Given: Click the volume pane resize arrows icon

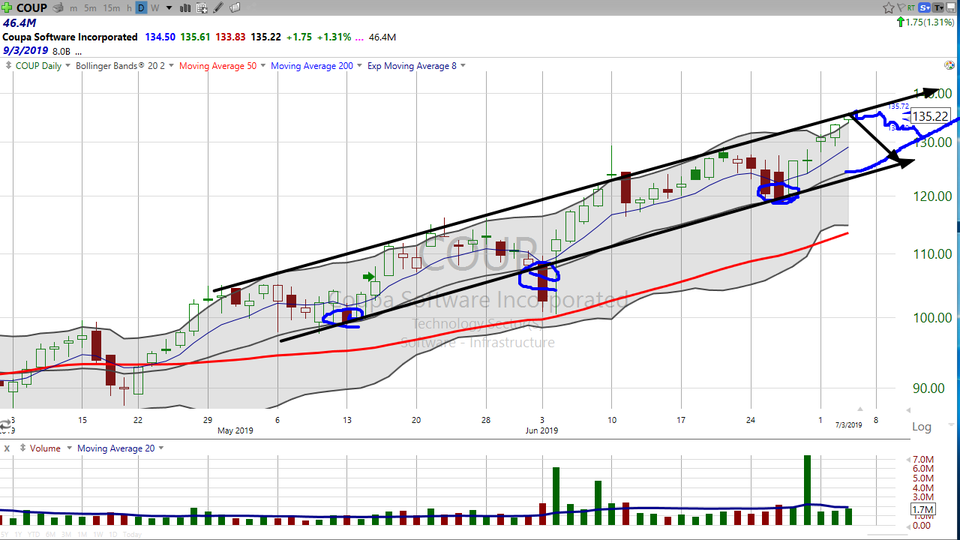Looking at the screenshot, I should pyautogui.click(x=23, y=448).
